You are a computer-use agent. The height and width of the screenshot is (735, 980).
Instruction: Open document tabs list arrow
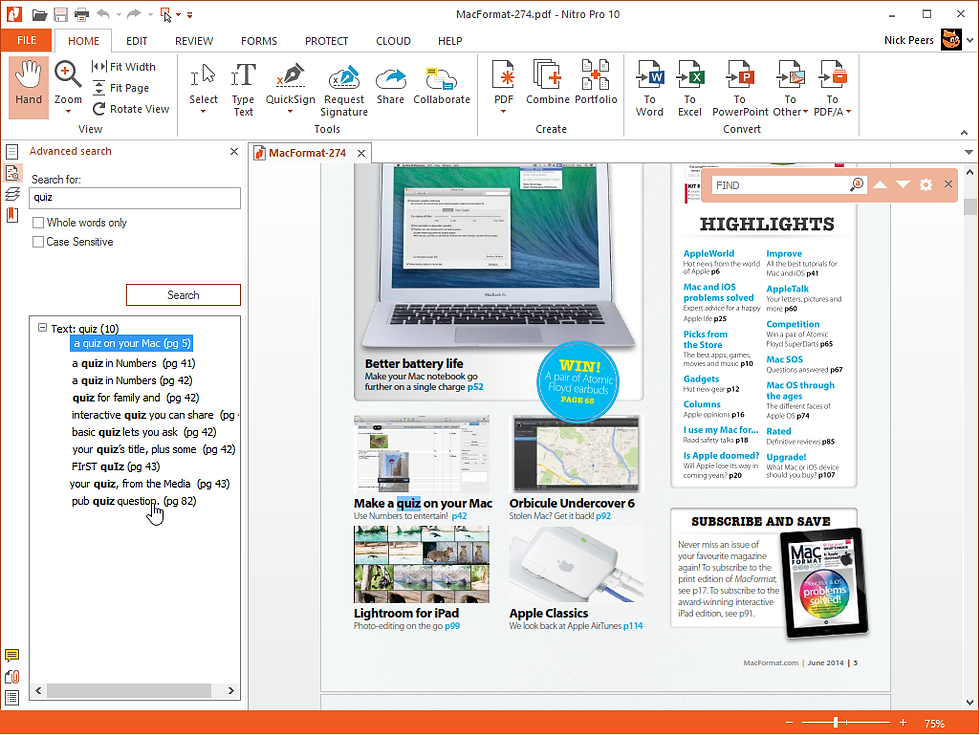[968, 152]
